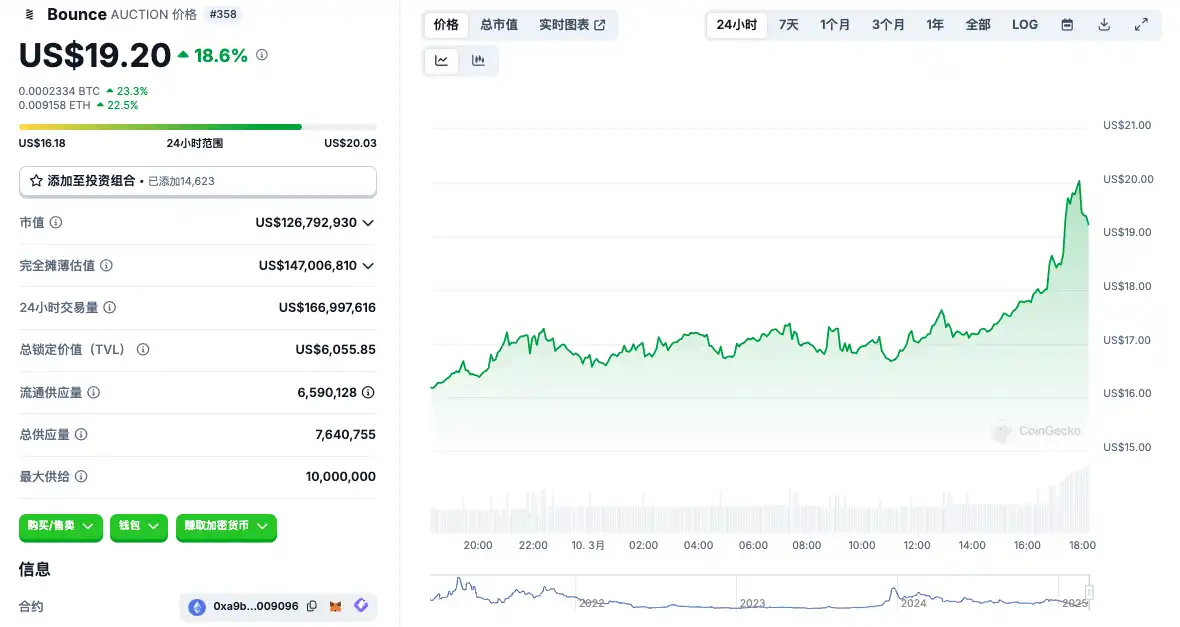Open the info tooltip for 市值
Image resolution: width=1180 pixels, height=627 pixels.
point(56,222)
